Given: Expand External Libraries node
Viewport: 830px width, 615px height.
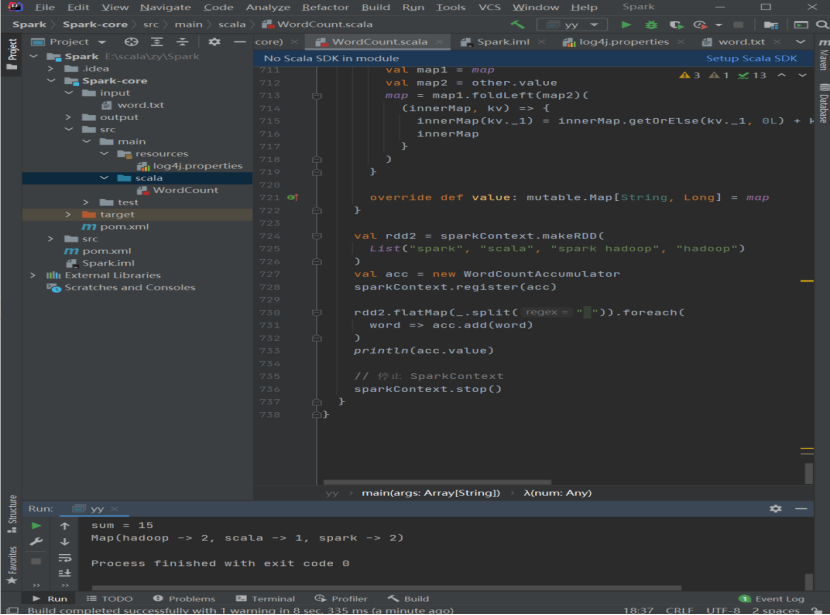Looking at the screenshot, I should tap(33, 276).
